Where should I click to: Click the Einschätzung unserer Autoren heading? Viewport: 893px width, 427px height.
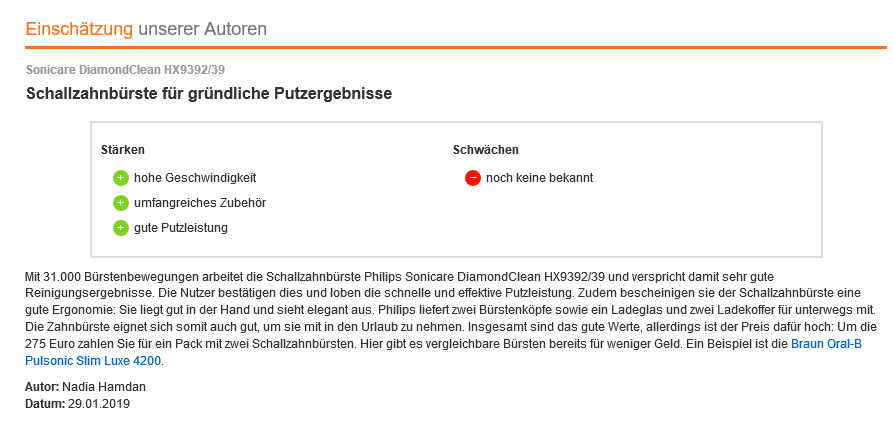click(x=146, y=29)
